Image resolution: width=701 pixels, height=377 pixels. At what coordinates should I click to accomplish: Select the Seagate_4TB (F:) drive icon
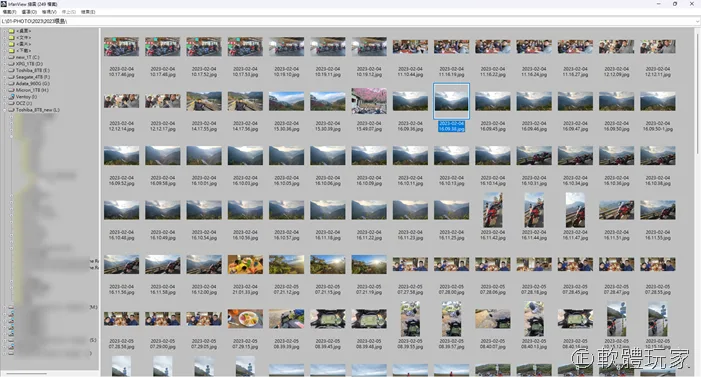pyautogui.click(x=12, y=77)
